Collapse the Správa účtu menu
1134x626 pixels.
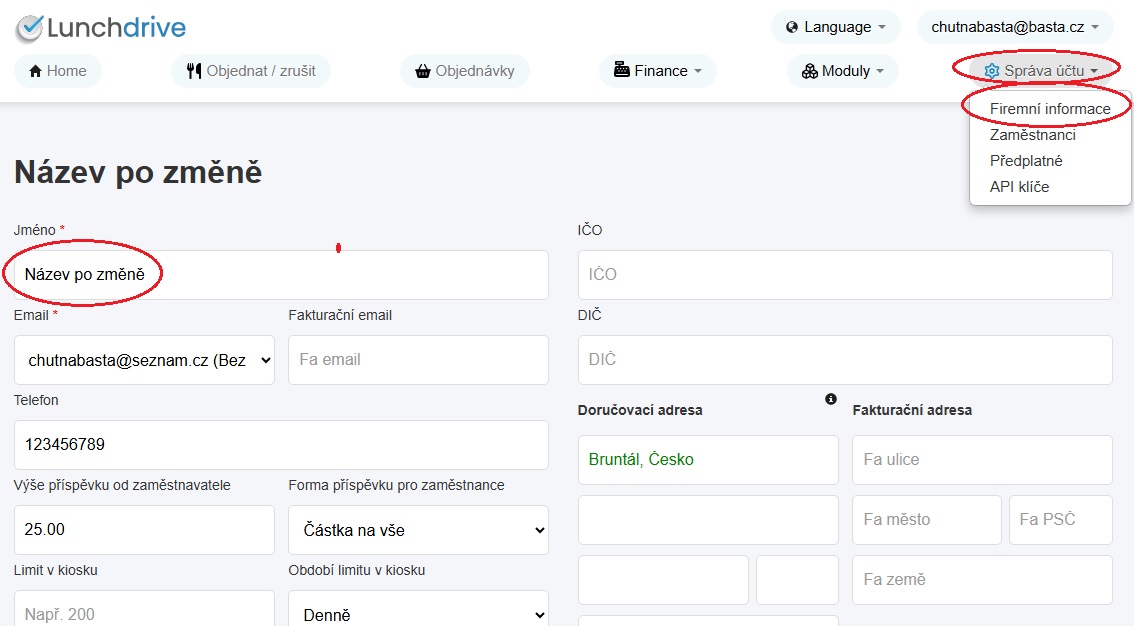(1040, 71)
